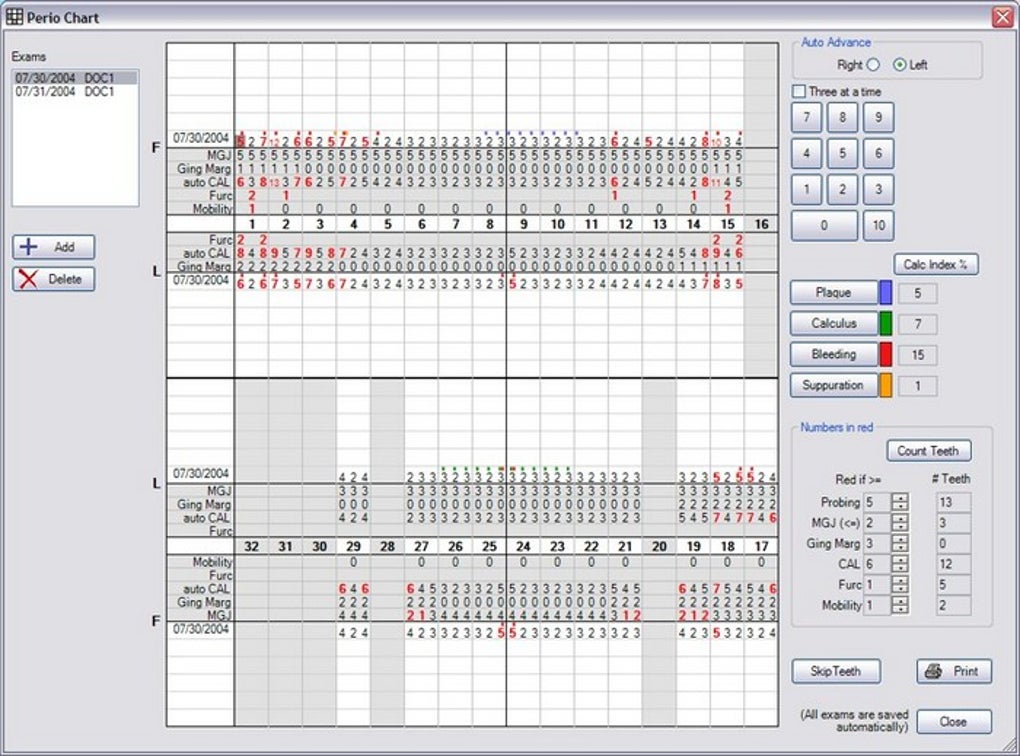
Task: Click tooth number 17 in lower row
Action: coord(761,547)
